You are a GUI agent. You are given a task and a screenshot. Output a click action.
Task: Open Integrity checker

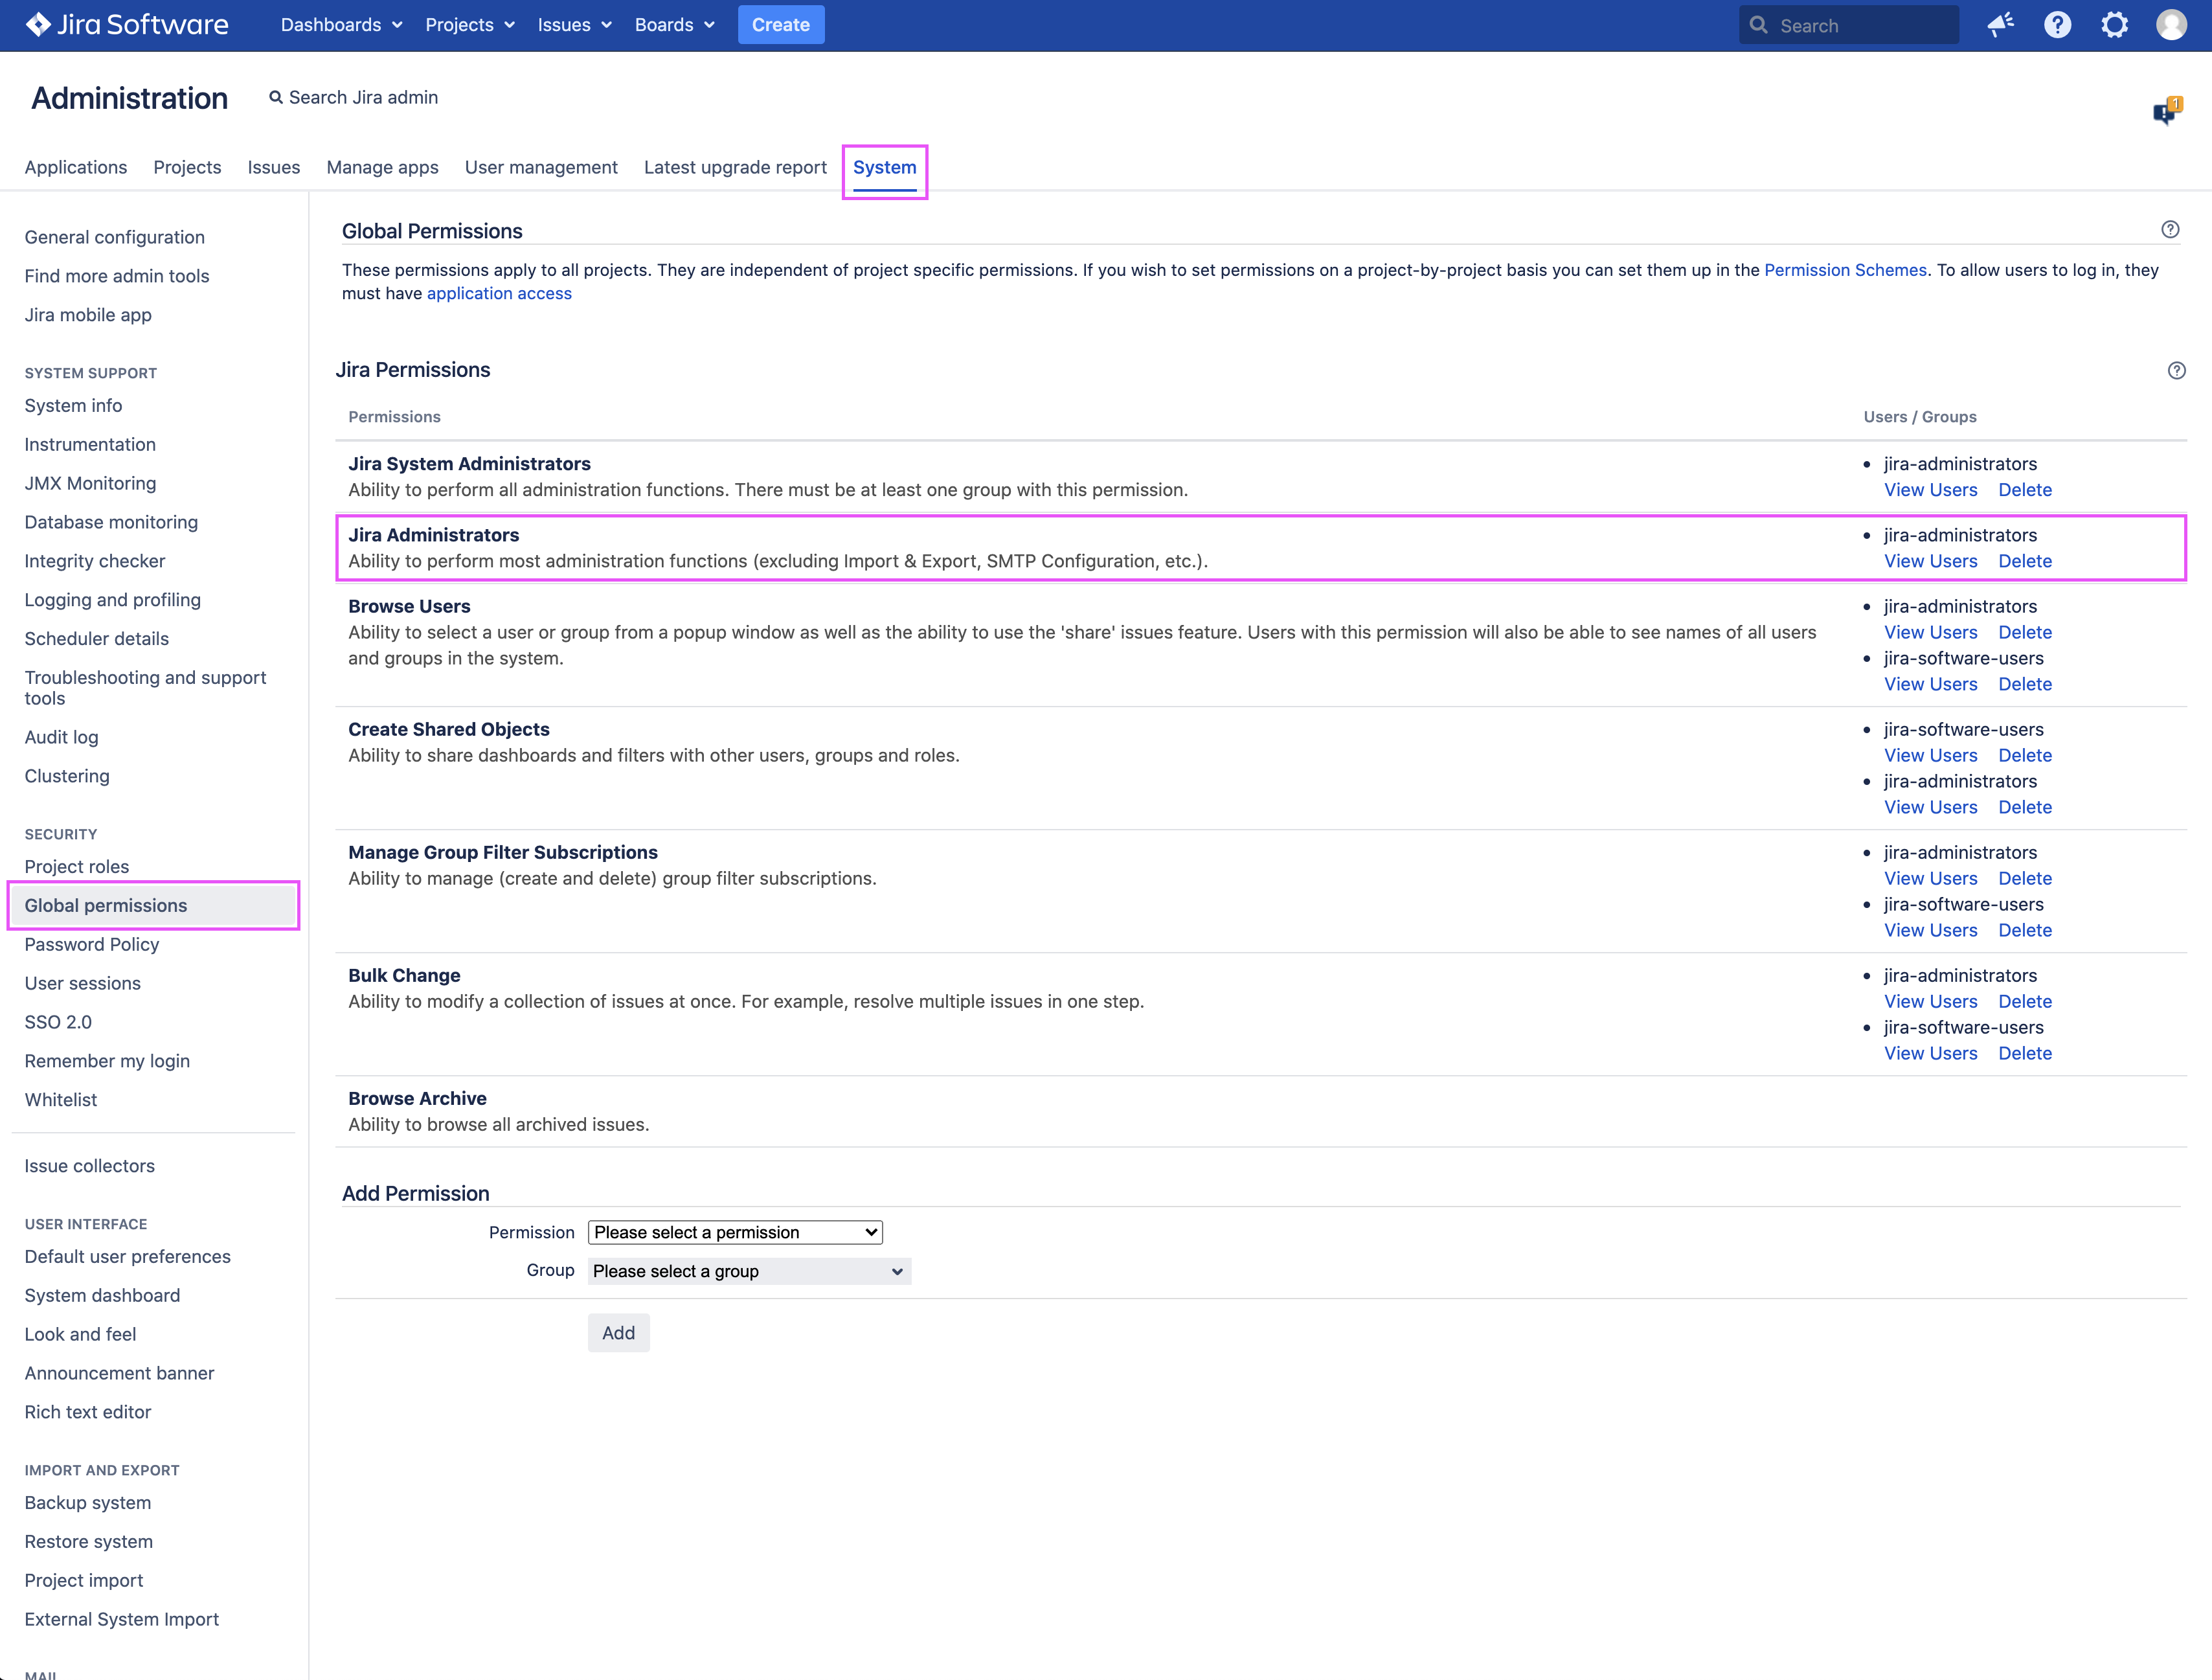click(95, 561)
